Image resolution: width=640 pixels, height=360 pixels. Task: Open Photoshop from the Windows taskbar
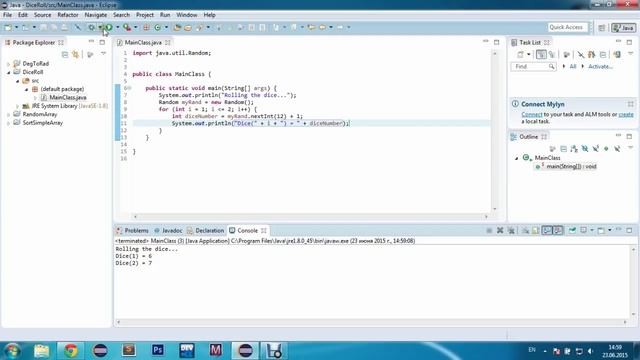tap(158, 350)
